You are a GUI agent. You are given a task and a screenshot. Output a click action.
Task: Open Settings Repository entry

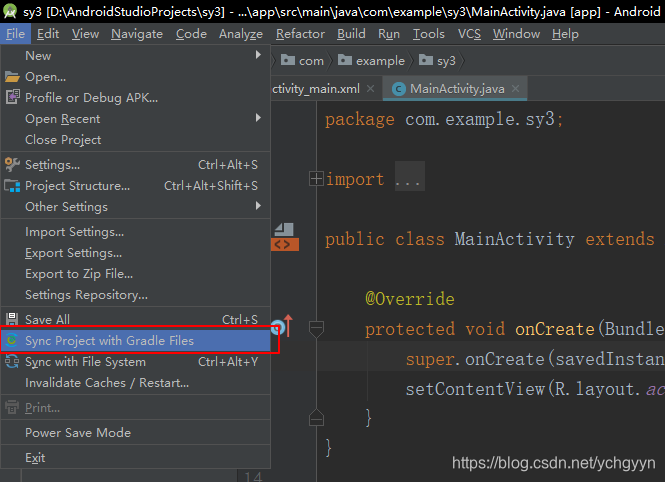click(x=136, y=294)
